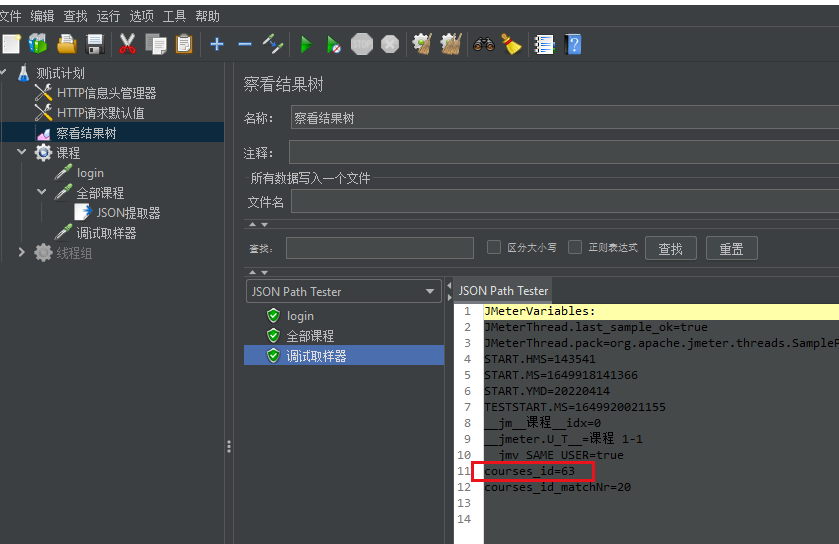This screenshot has height=544, width=839.
Task: Click the START.YMD=20220414 line
Action: [x=546, y=391]
